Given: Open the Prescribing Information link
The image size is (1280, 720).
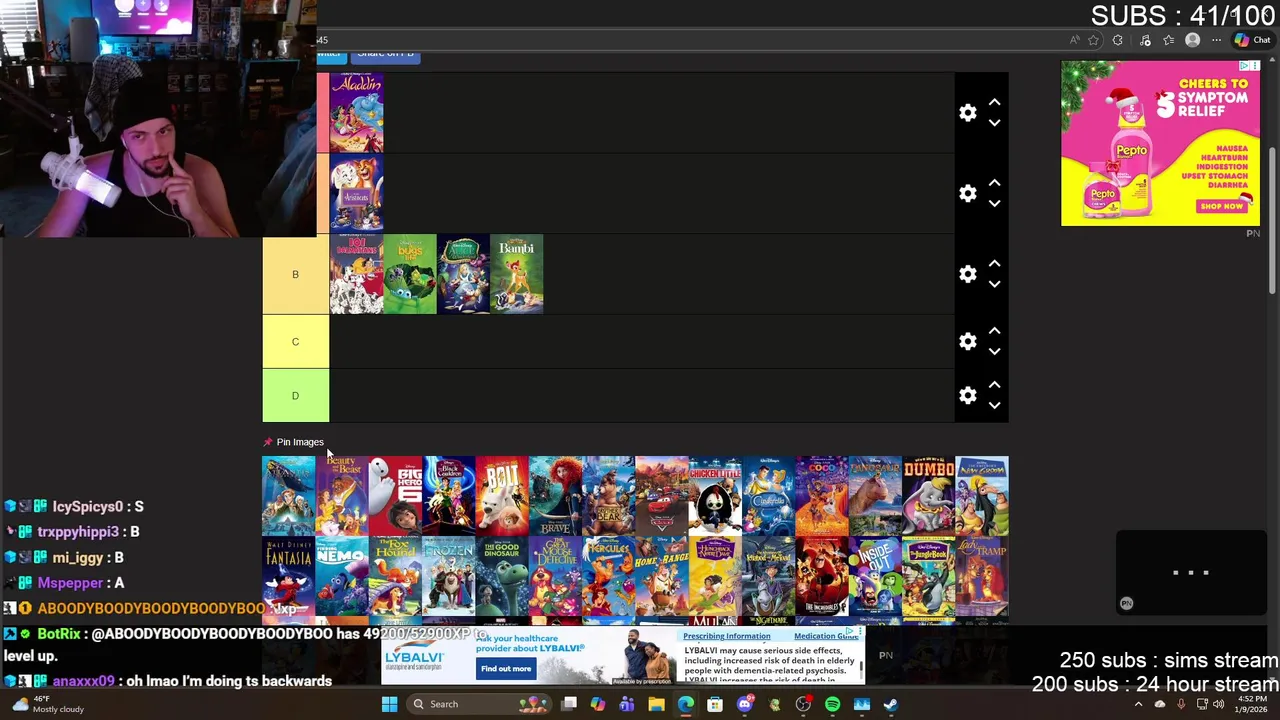Looking at the screenshot, I should coord(727,636).
